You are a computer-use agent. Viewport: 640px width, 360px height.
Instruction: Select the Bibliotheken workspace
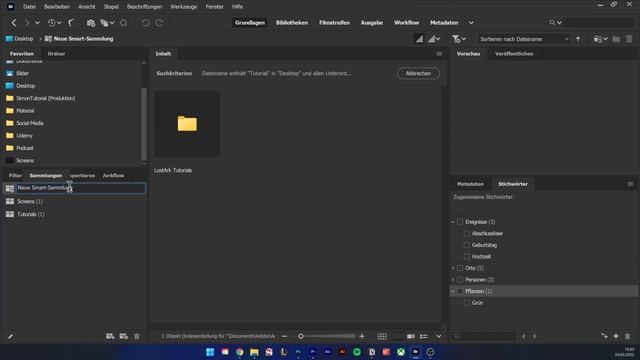pos(292,23)
